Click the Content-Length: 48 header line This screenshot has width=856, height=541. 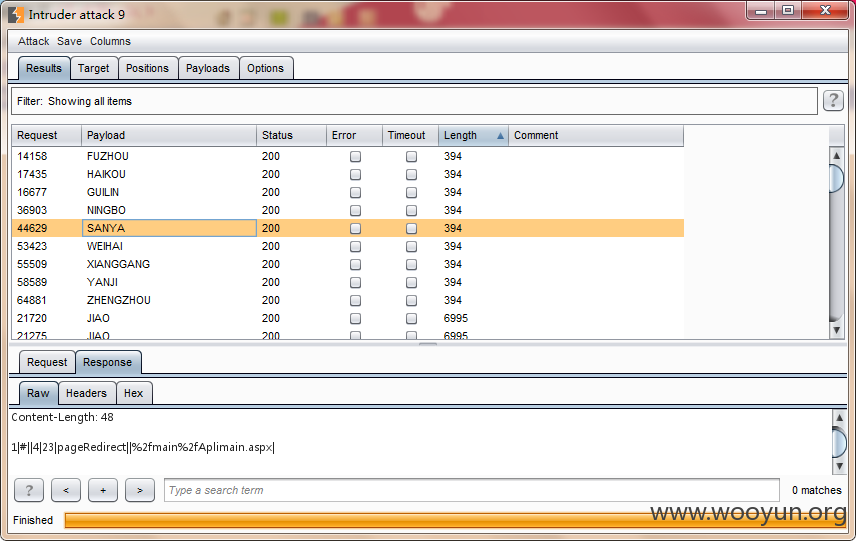point(63,418)
